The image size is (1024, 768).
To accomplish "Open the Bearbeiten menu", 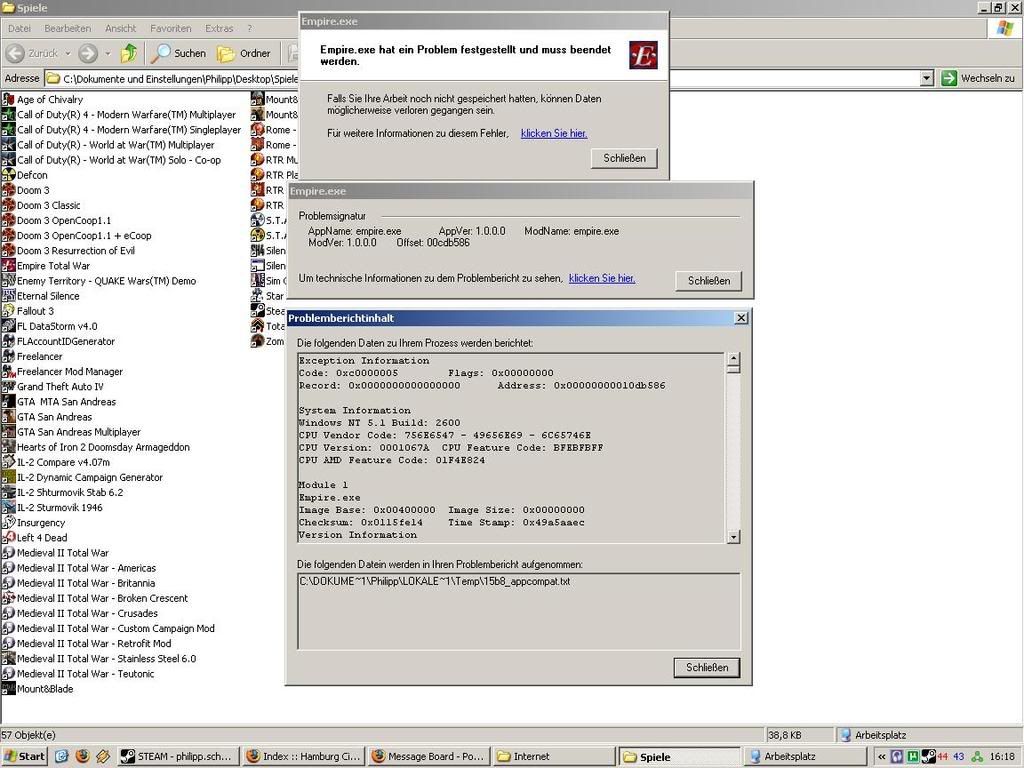I will click(68, 28).
